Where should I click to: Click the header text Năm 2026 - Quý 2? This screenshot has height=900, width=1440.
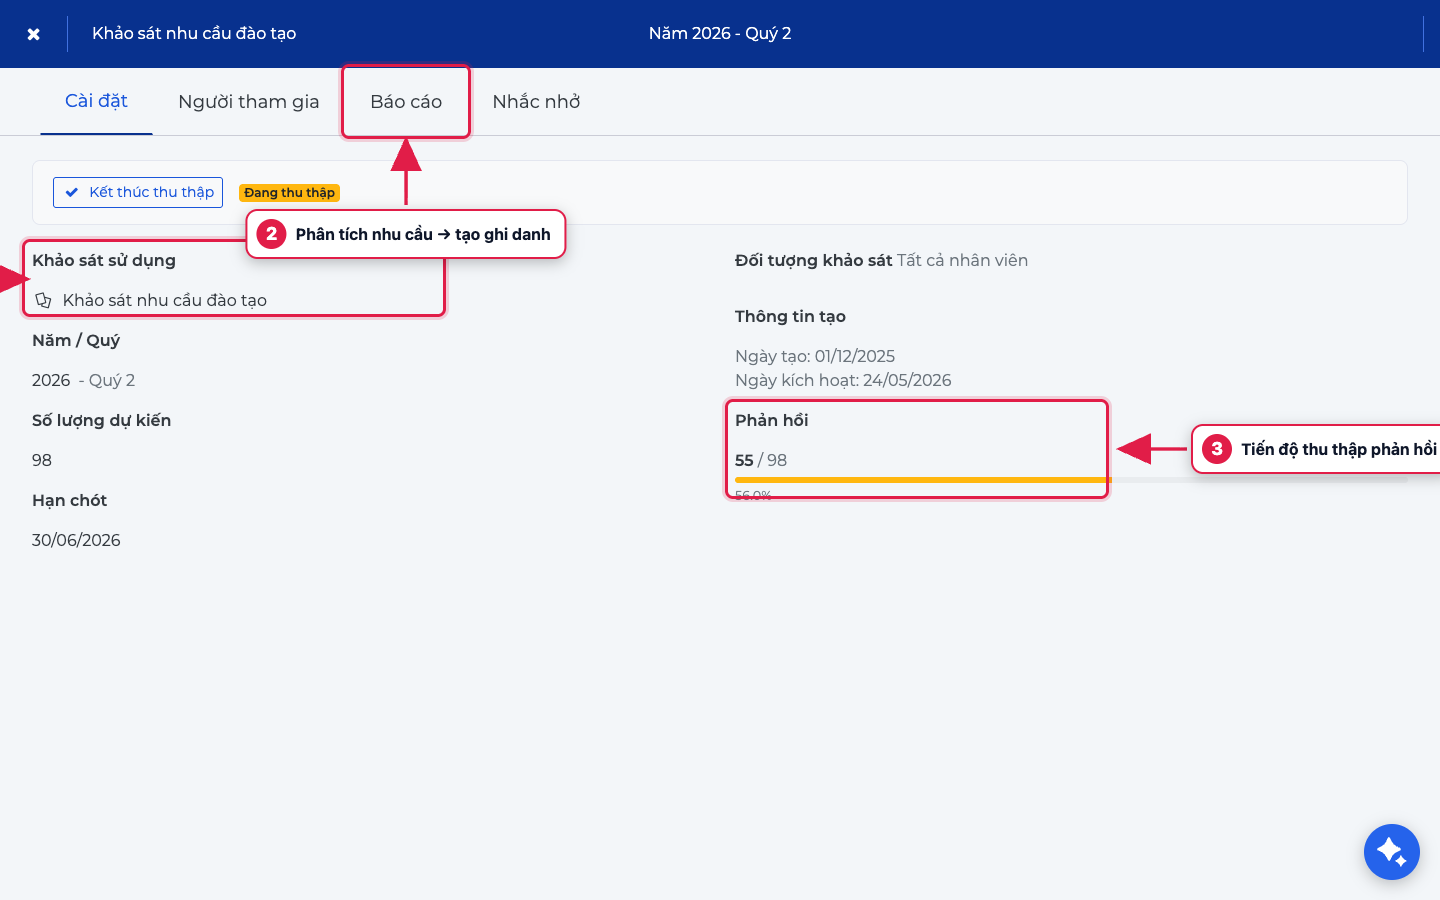coord(720,33)
